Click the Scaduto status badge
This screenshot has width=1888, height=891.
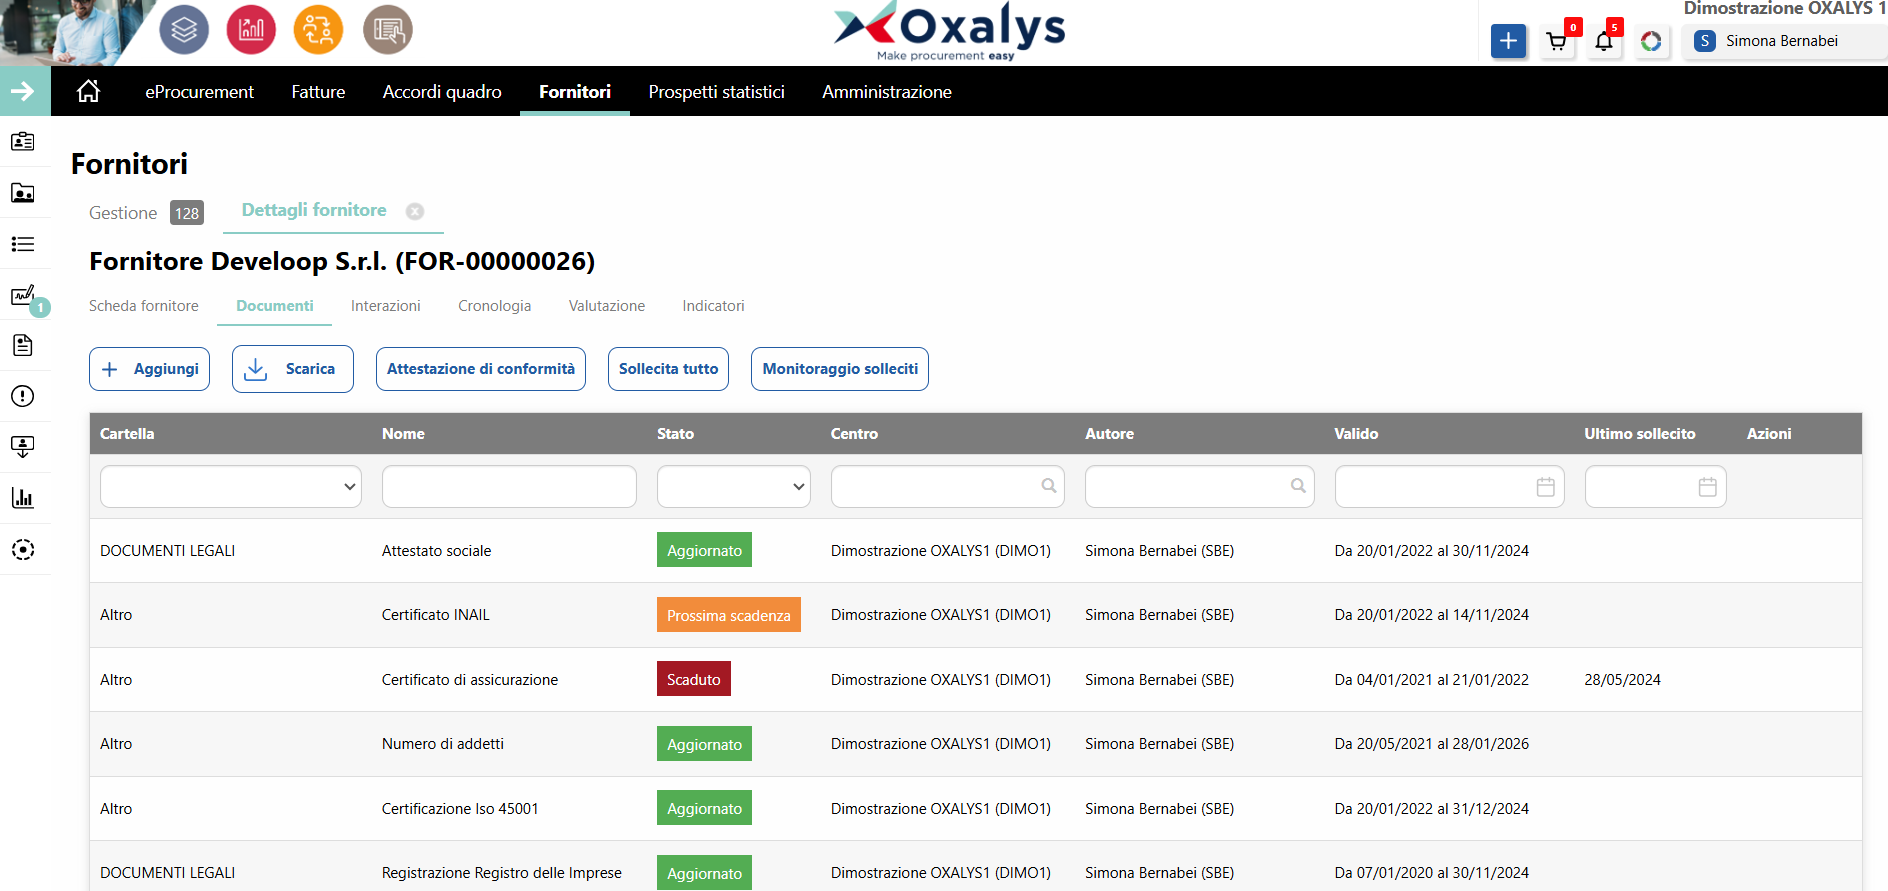point(693,679)
